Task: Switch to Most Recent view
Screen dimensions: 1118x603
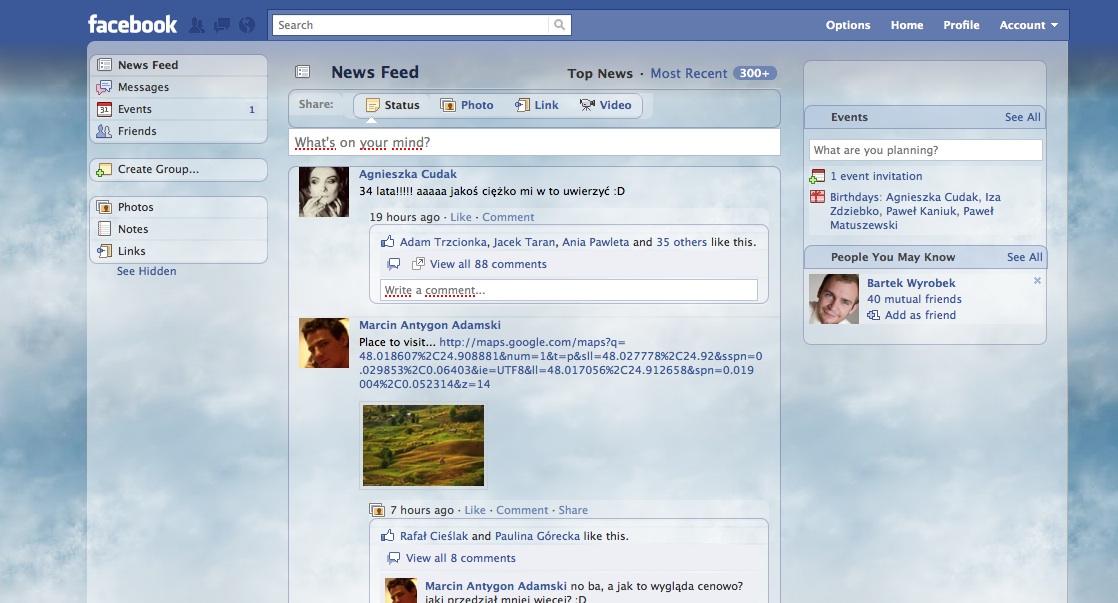Action: tap(689, 73)
